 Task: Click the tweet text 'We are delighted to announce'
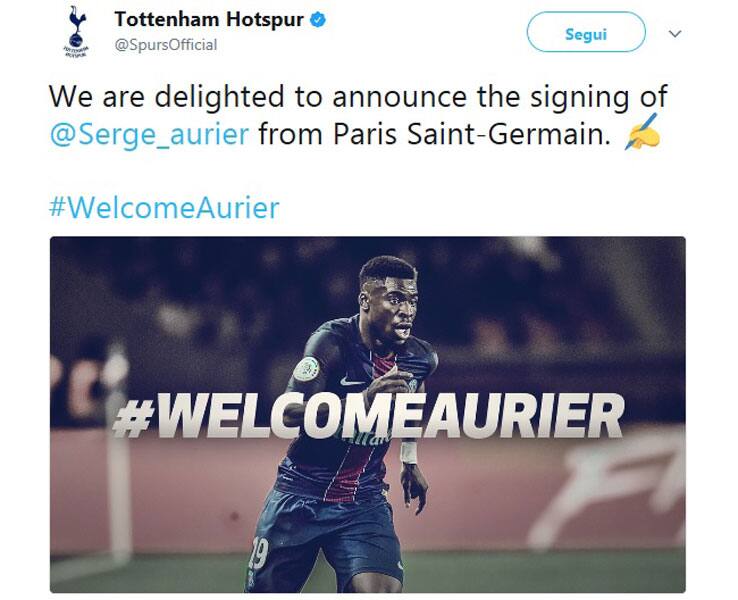coord(258,97)
